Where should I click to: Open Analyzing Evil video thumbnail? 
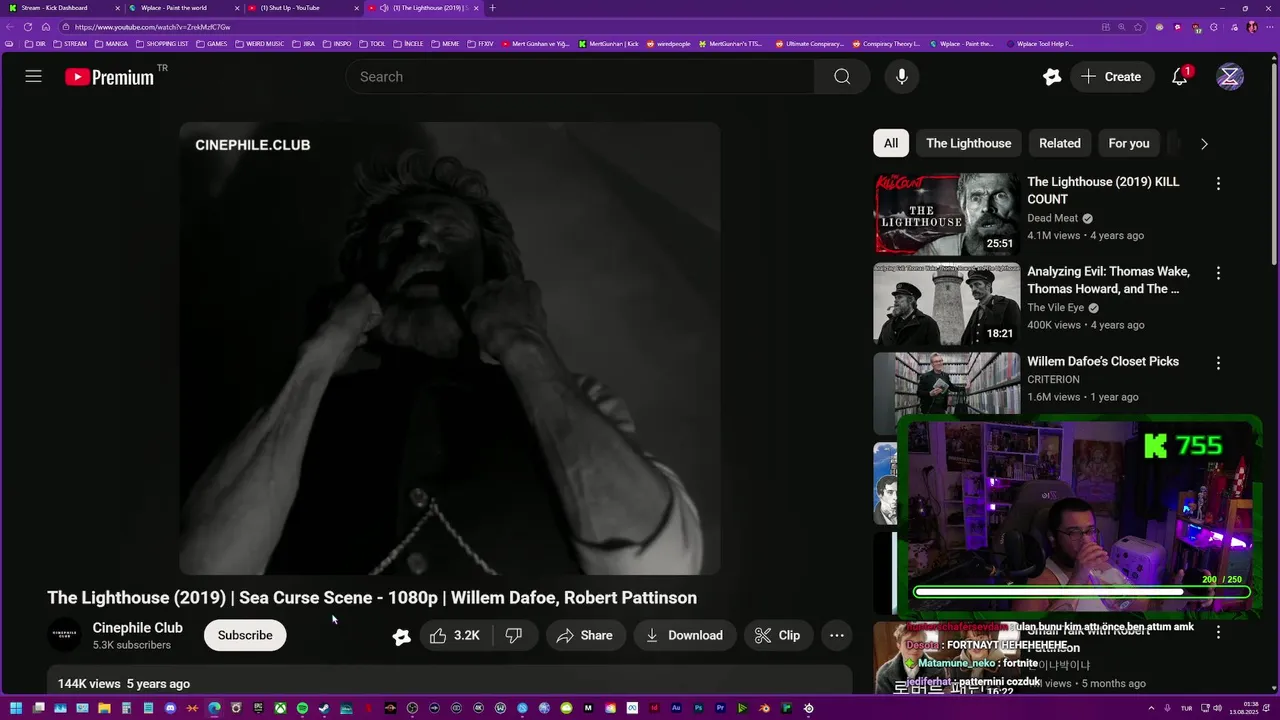pyautogui.click(x=947, y=304)
